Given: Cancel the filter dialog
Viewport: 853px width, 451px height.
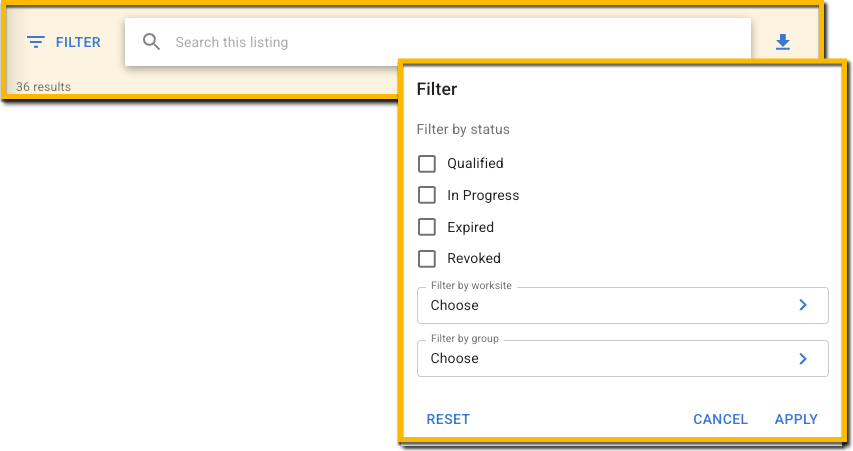Looking at the screenshot, I should tap(720, 419).
